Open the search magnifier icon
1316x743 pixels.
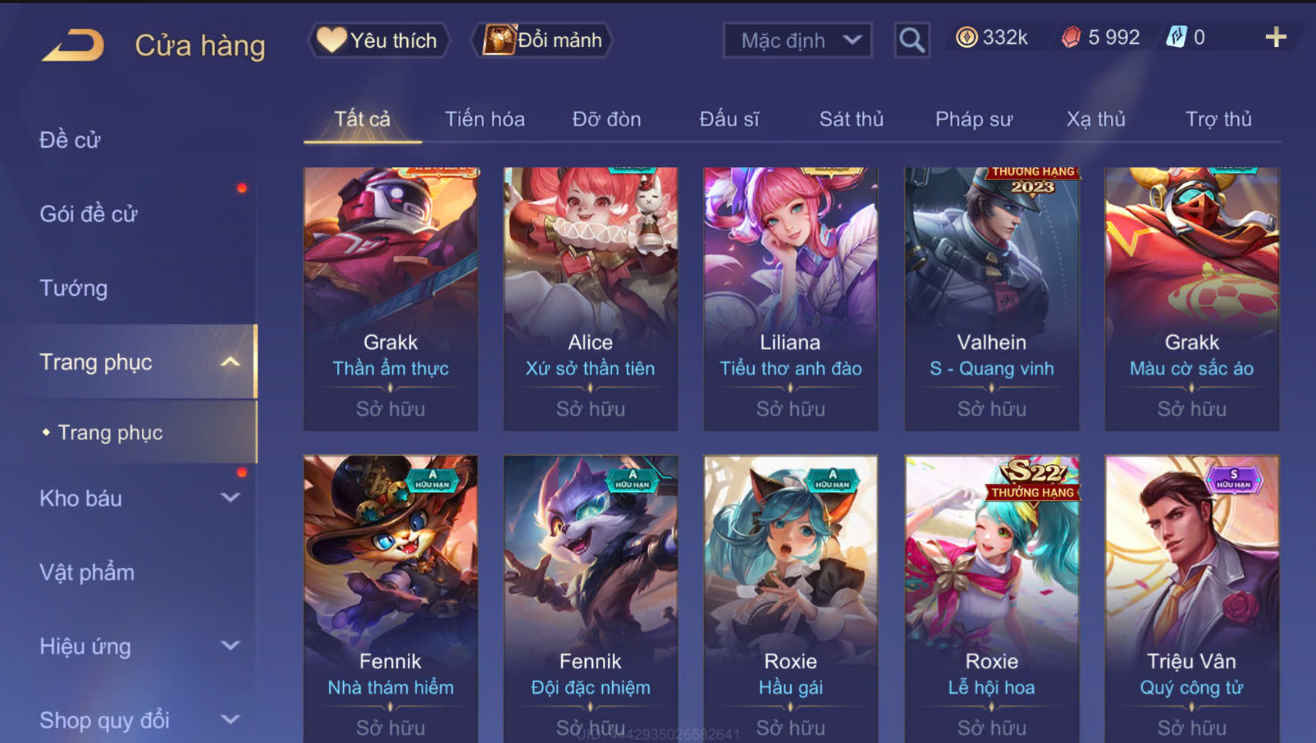coord(911,40)
